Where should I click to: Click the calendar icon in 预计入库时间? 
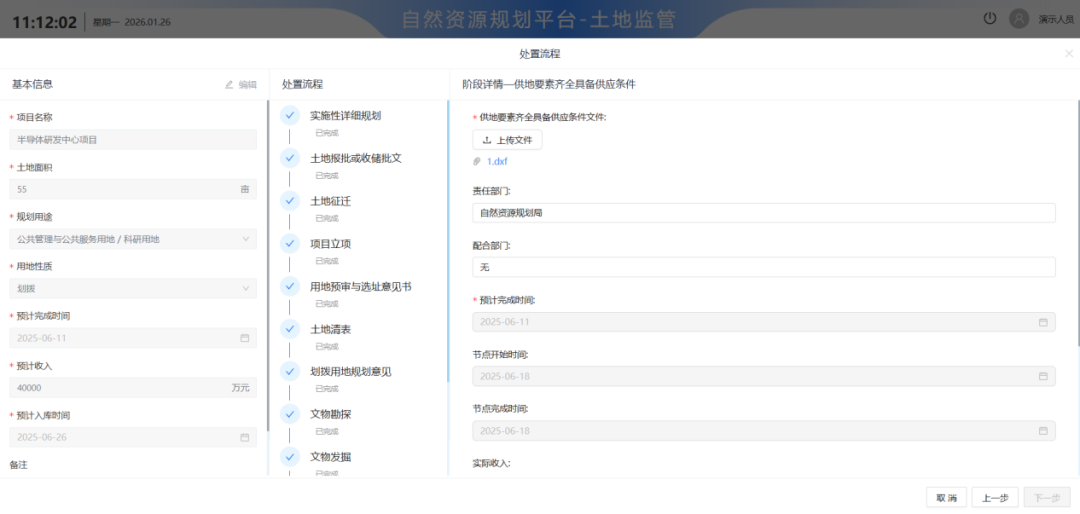(245, 437)
